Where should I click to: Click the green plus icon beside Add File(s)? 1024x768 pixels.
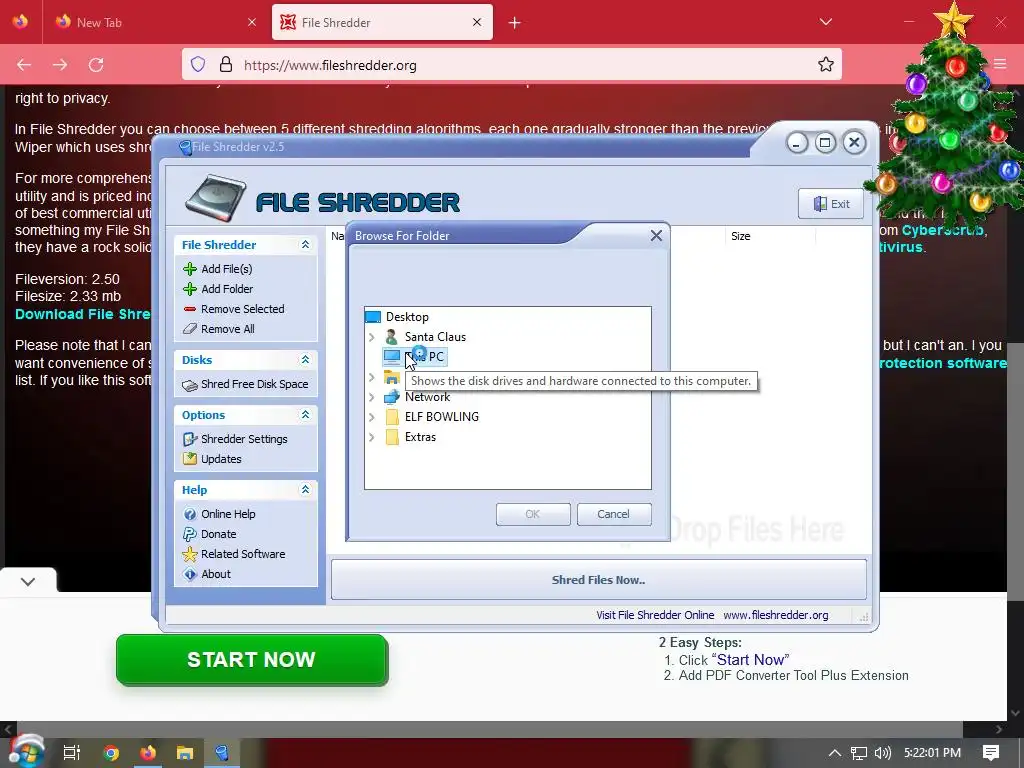190,269
